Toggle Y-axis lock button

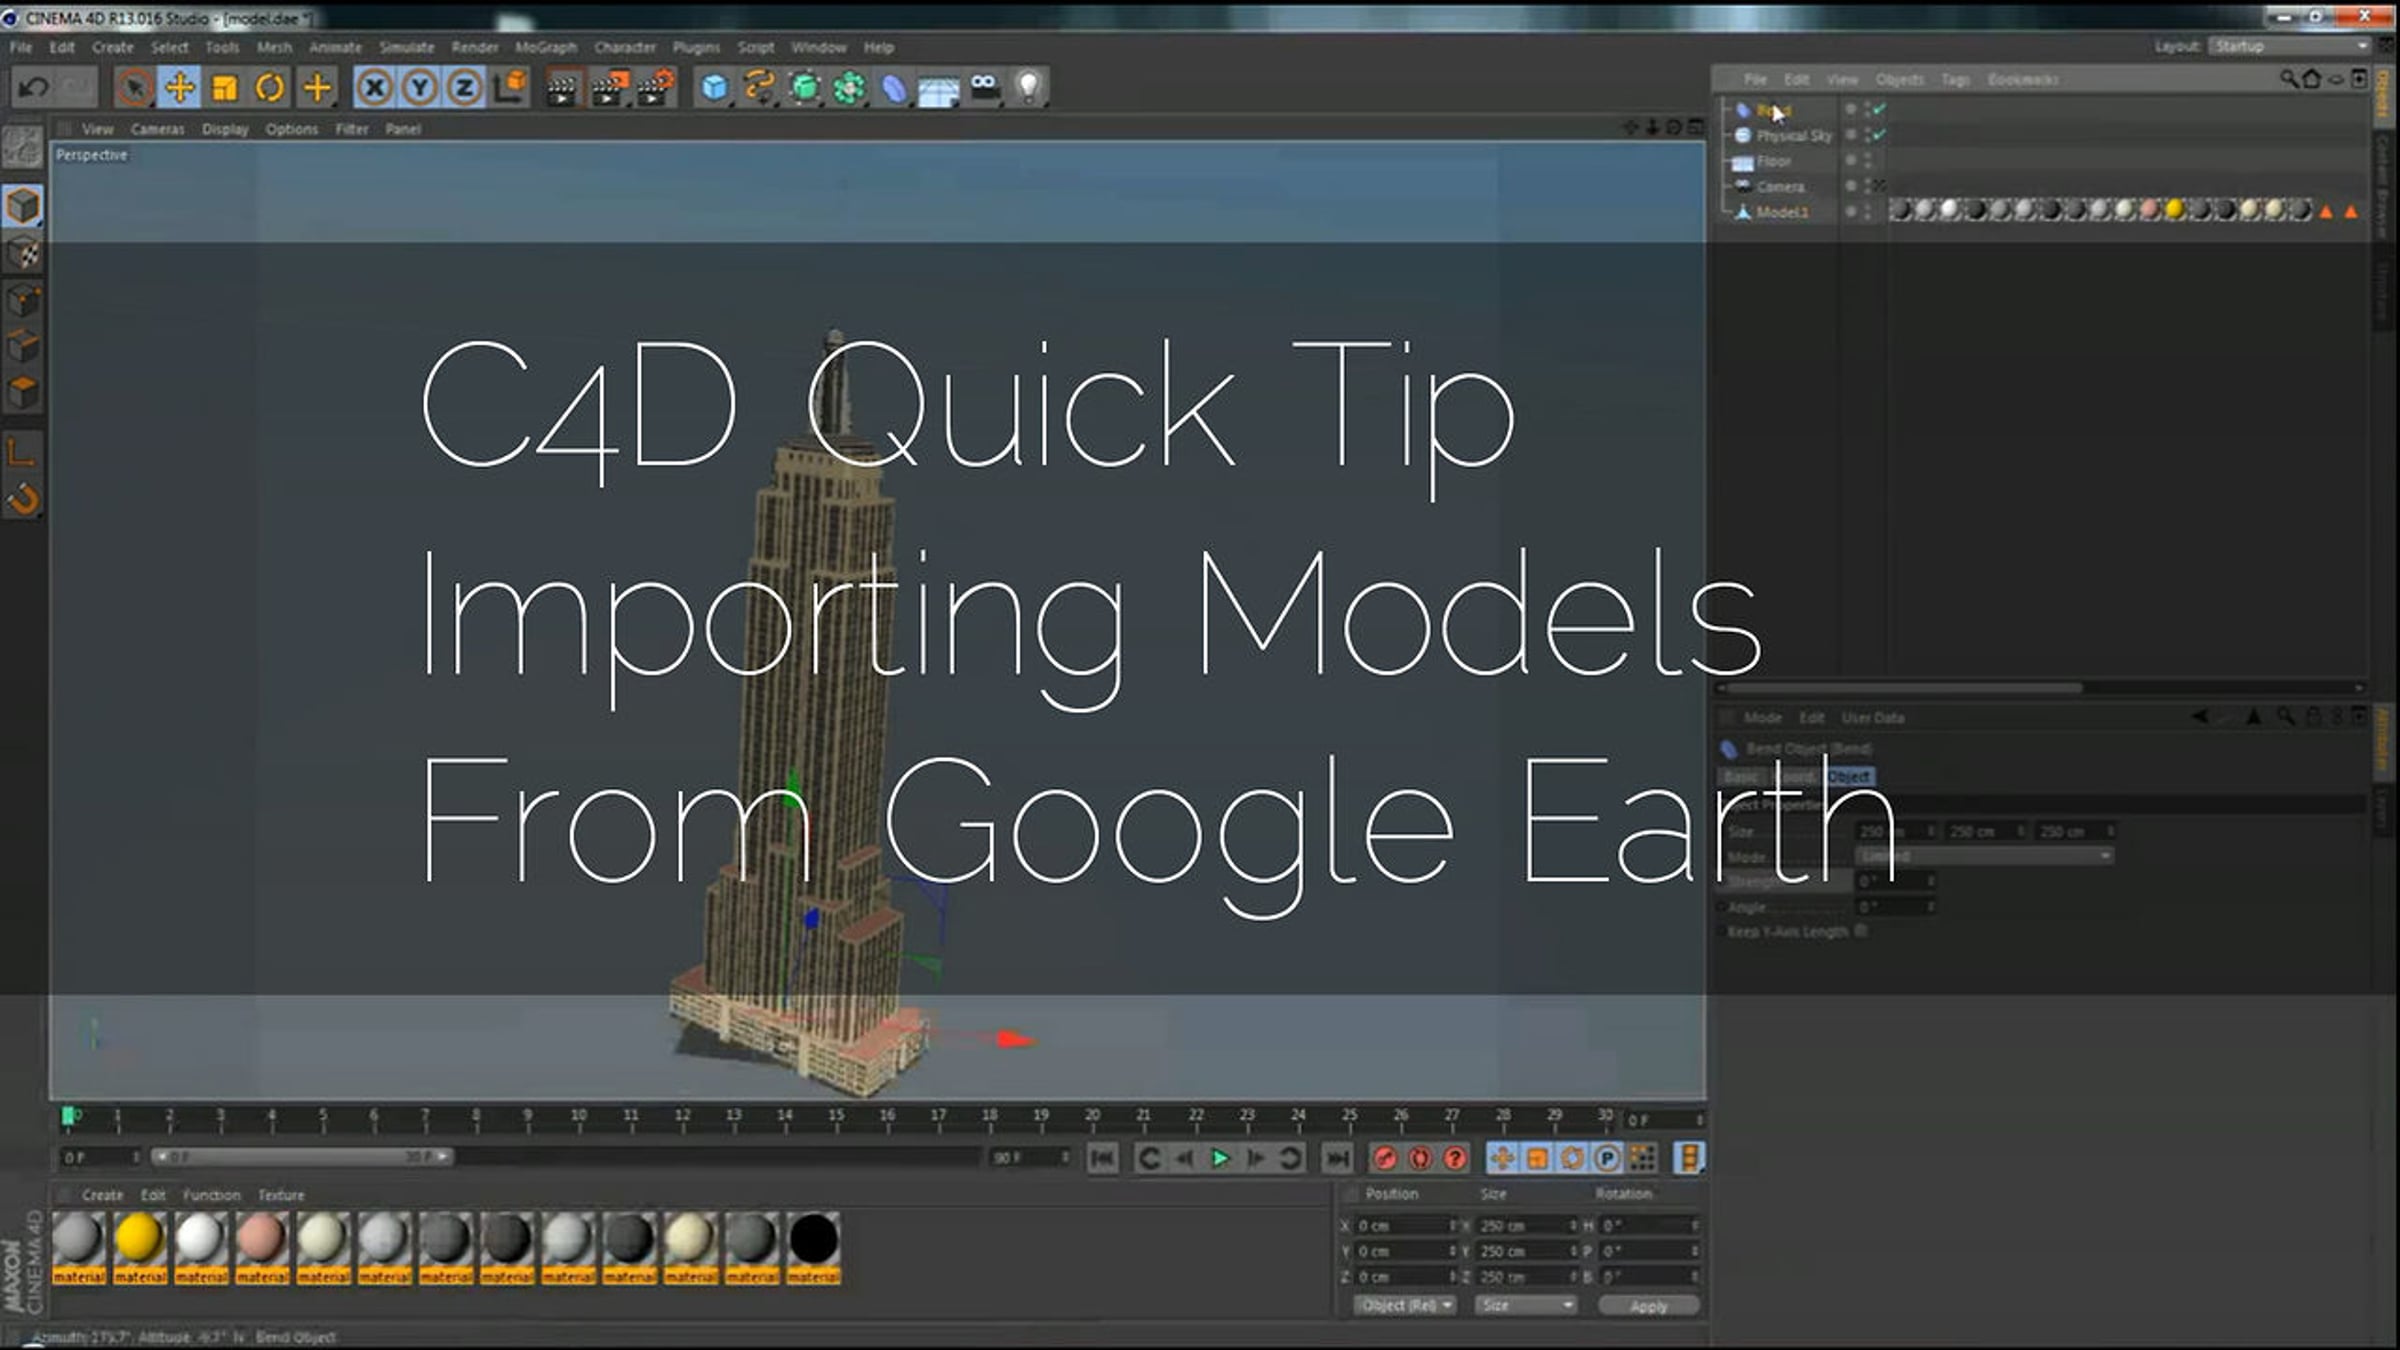coord(420,88)
